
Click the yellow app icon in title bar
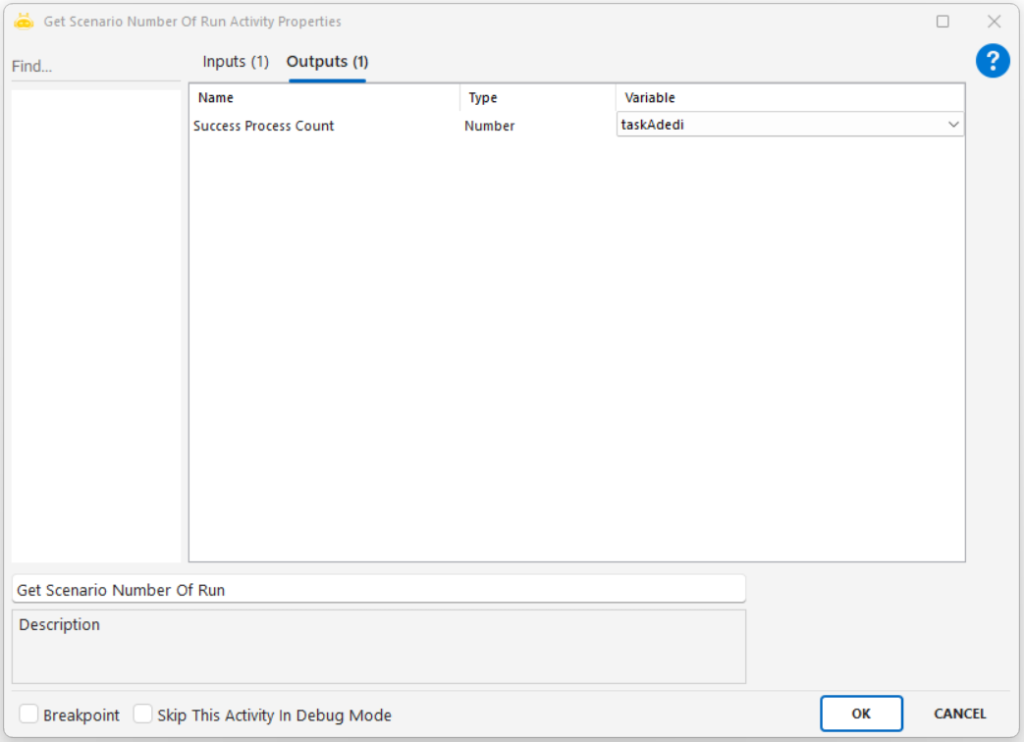pyautogui.click(x=24, y=21)
